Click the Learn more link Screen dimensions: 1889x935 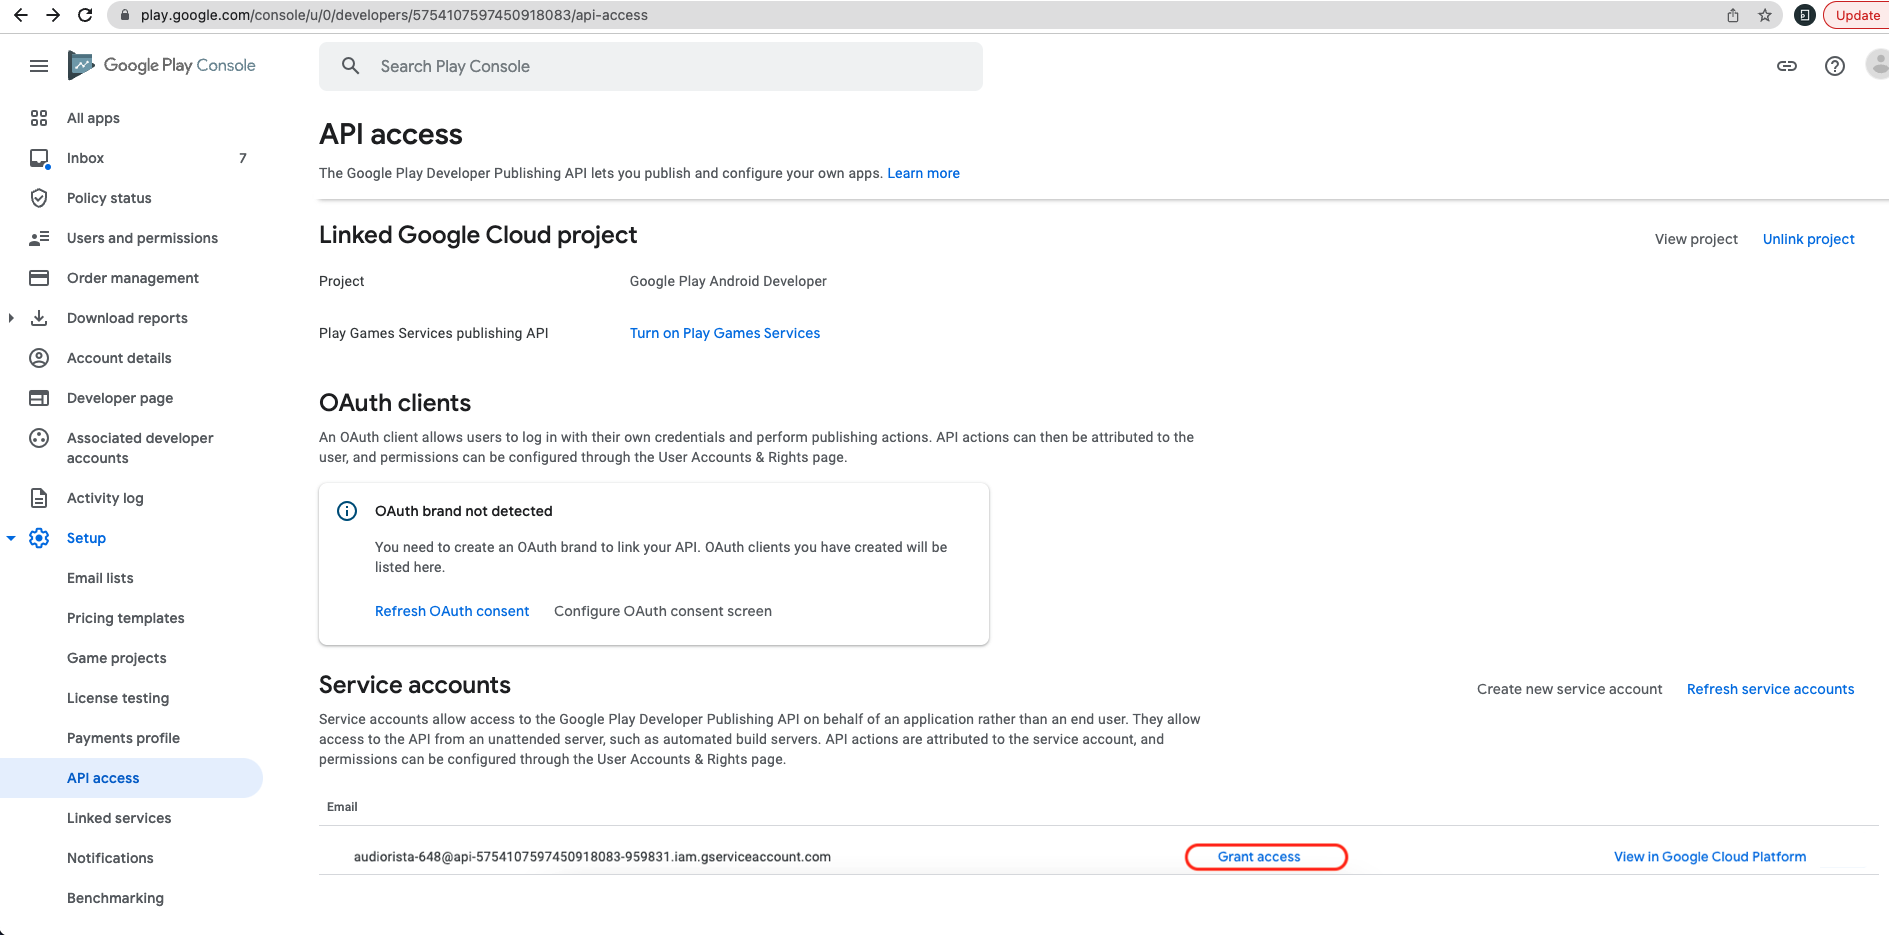click(x=923, y=173)
